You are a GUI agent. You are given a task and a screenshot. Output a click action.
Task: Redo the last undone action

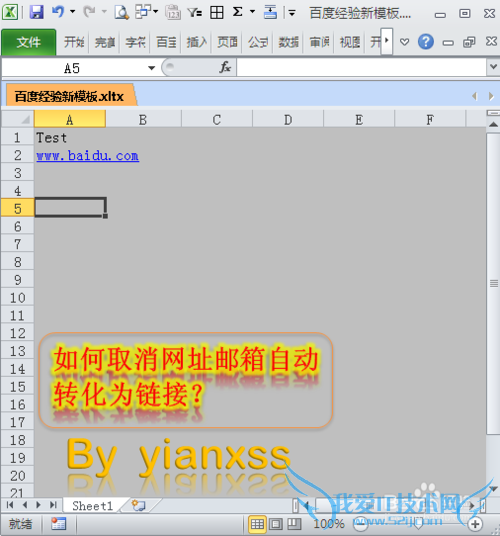(x=90, y=12)
